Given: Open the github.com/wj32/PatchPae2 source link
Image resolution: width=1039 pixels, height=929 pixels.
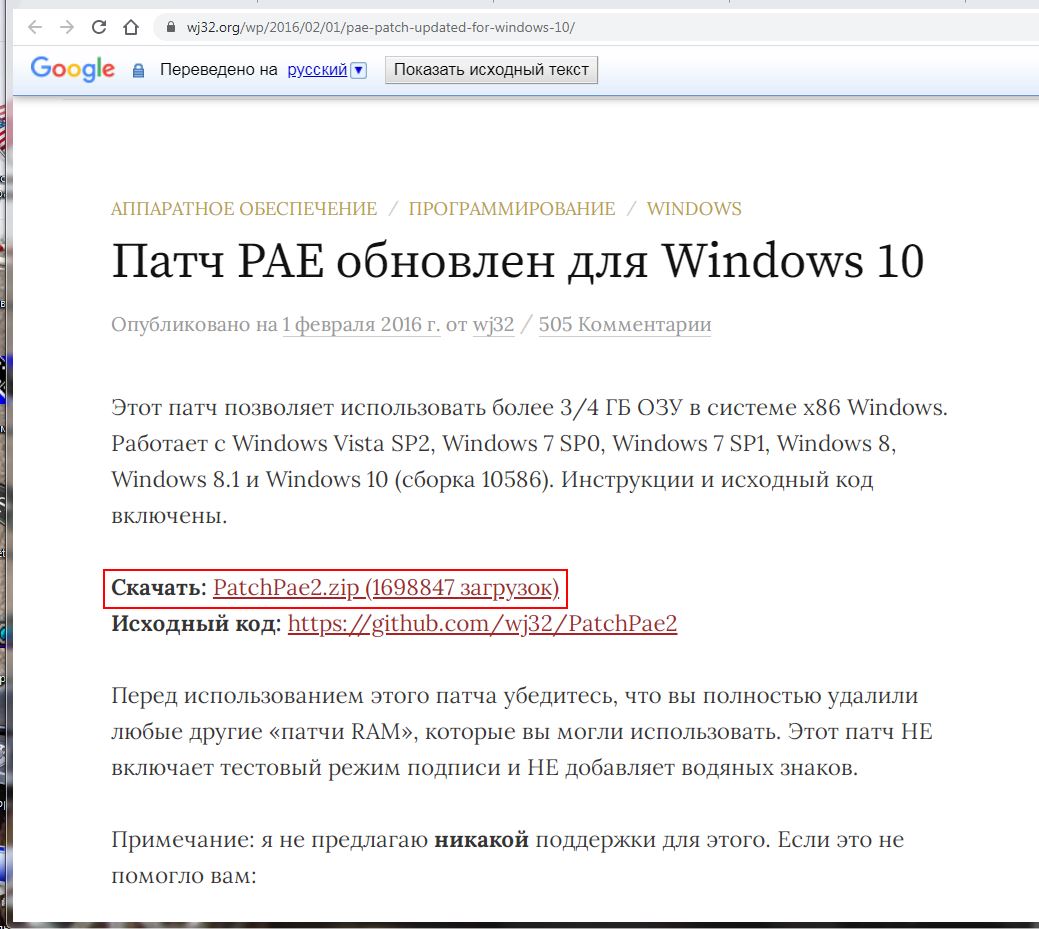Looking at the screenshot, I should (482, 624).
